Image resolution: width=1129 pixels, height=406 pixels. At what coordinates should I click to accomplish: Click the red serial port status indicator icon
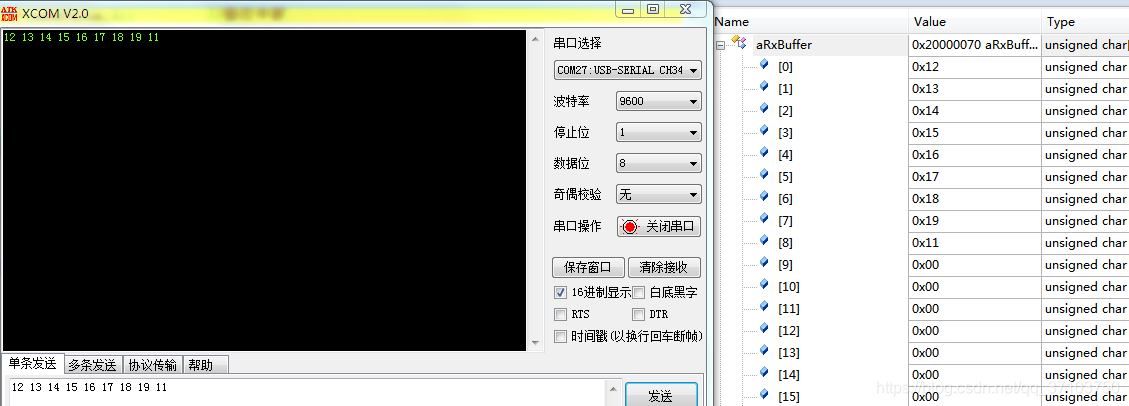point(630,226)
